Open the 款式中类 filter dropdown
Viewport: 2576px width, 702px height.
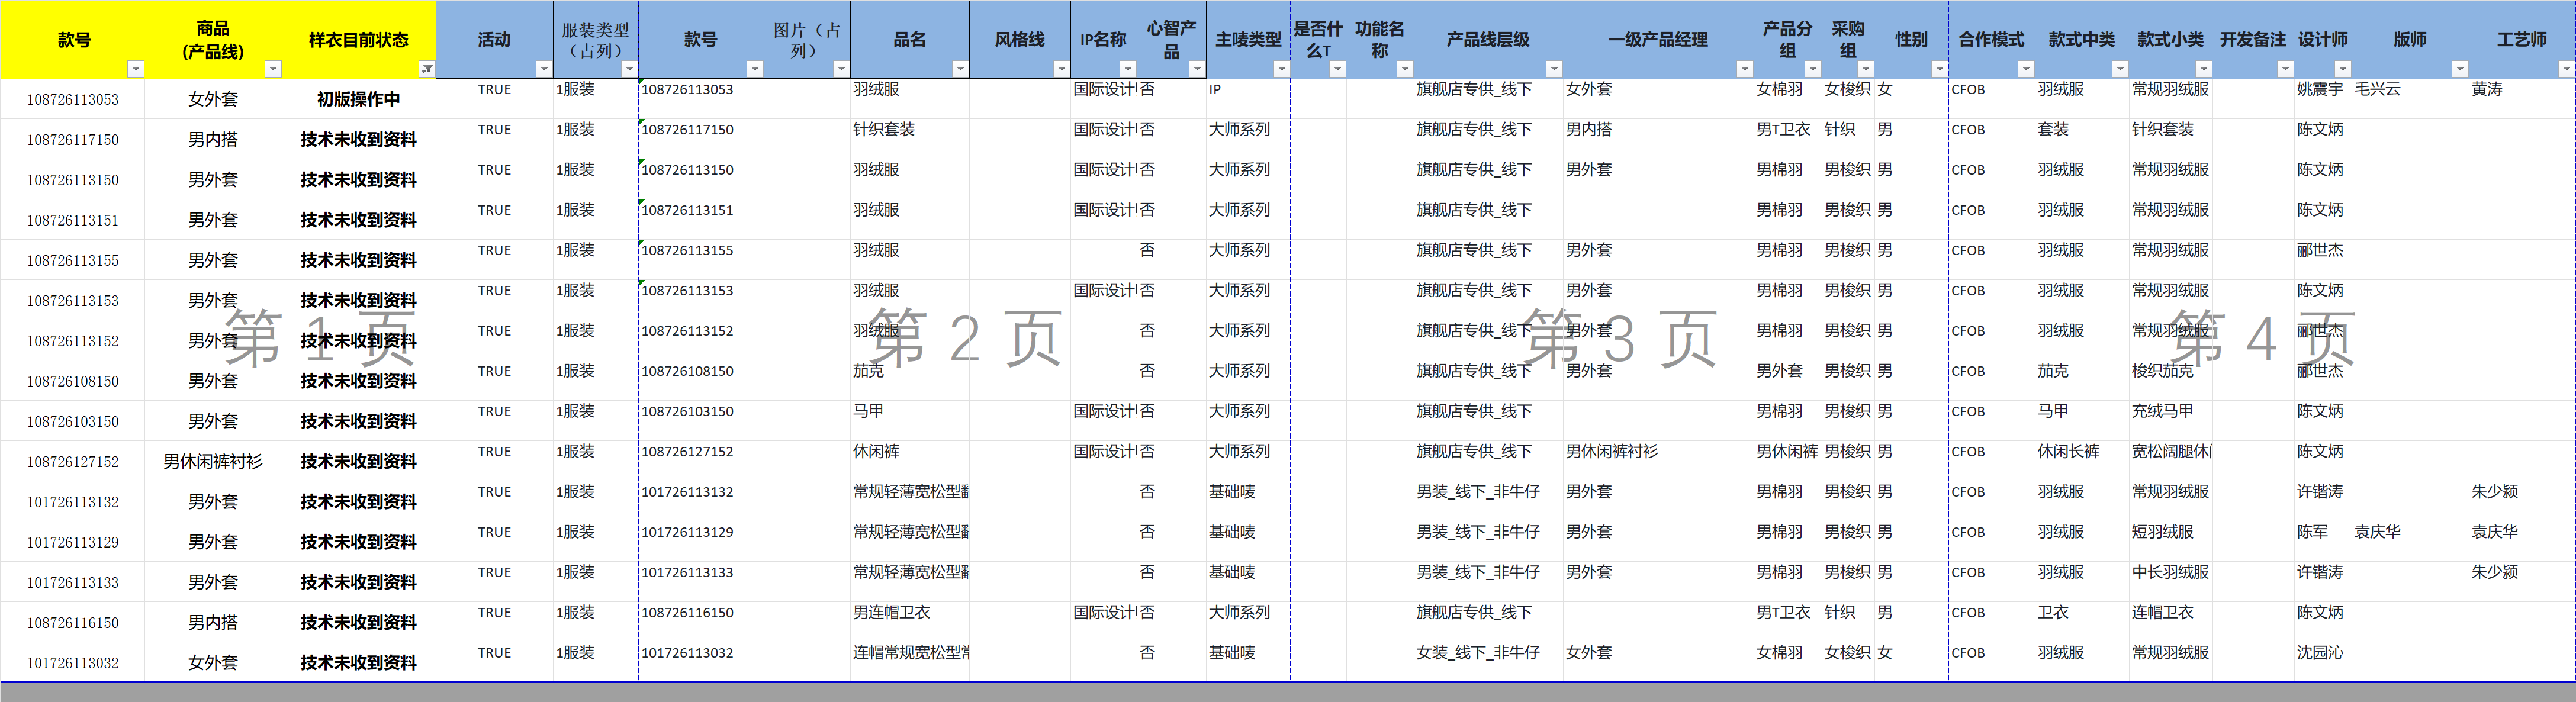[2120, 69]
